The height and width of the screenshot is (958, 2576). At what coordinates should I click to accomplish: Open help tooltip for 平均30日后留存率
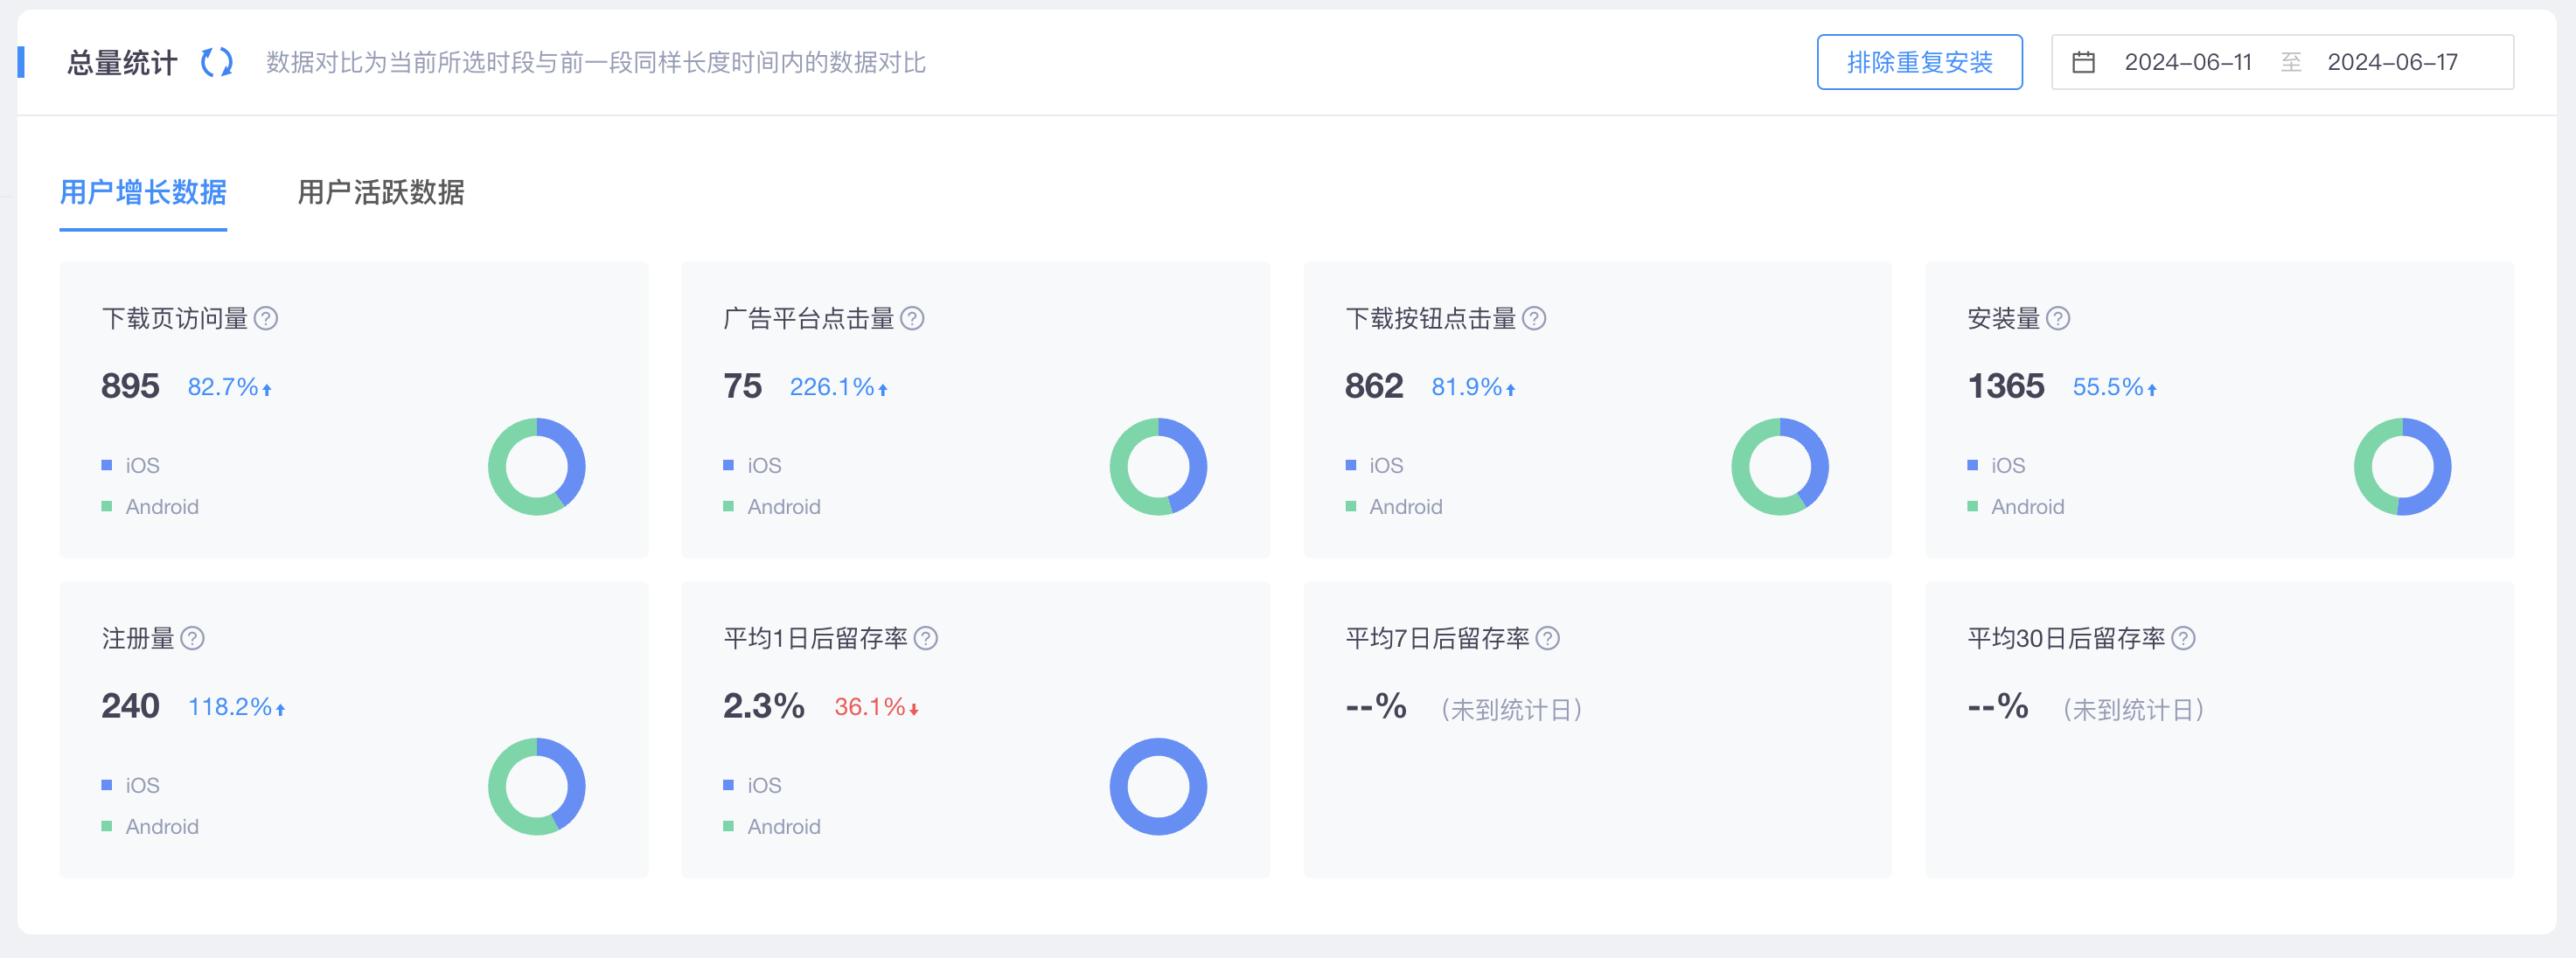tap(2184, 638)
